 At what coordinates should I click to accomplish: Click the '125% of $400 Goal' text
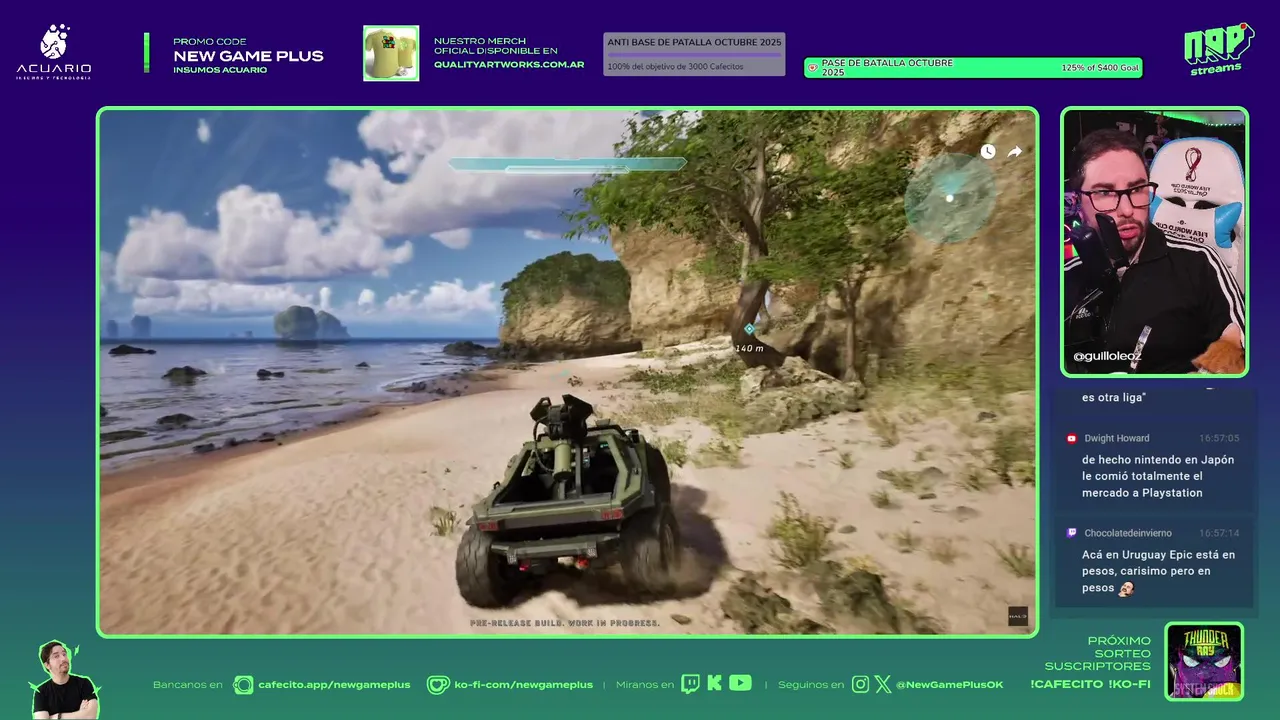point(1100,68)
